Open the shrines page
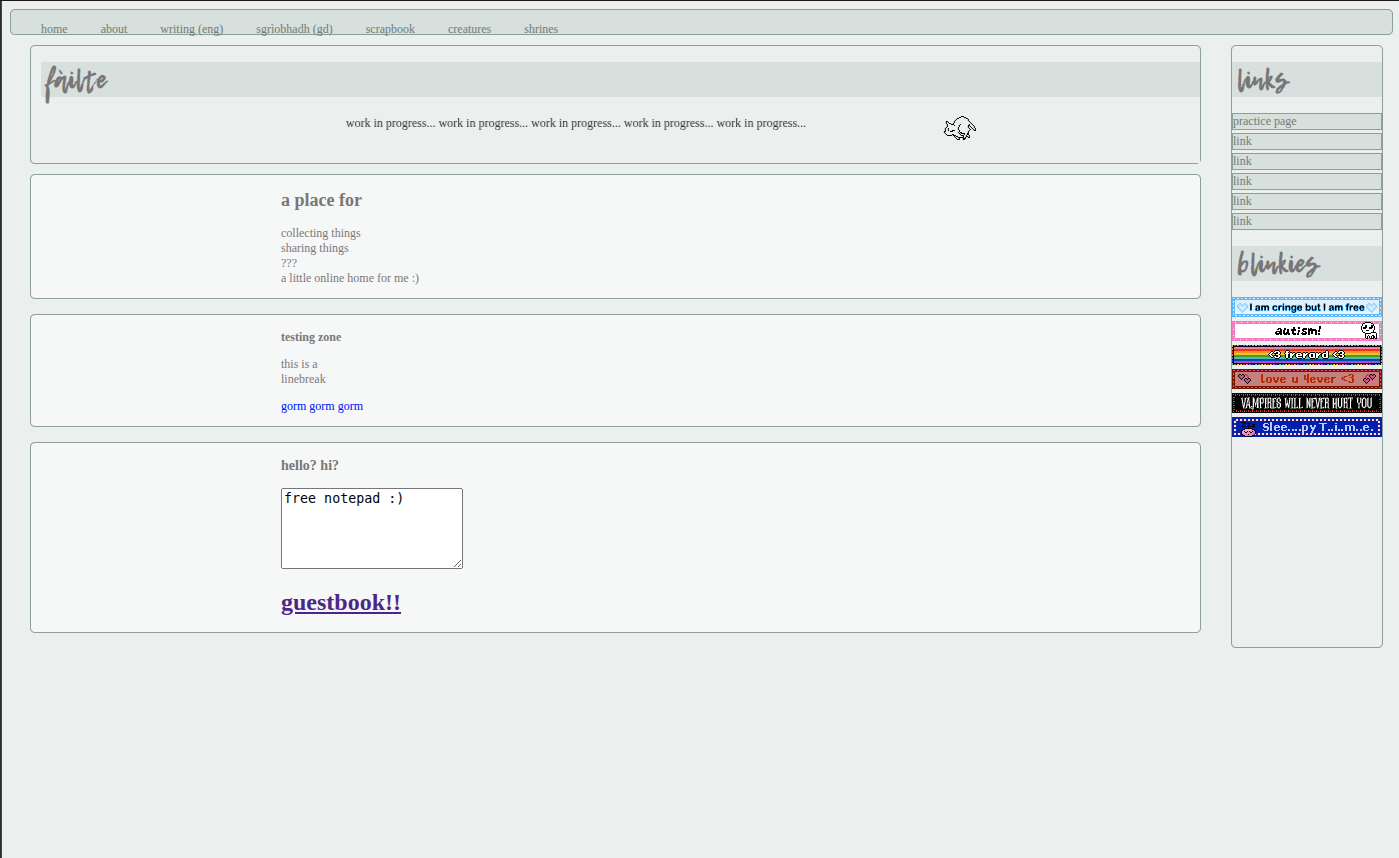 point(541,29)
